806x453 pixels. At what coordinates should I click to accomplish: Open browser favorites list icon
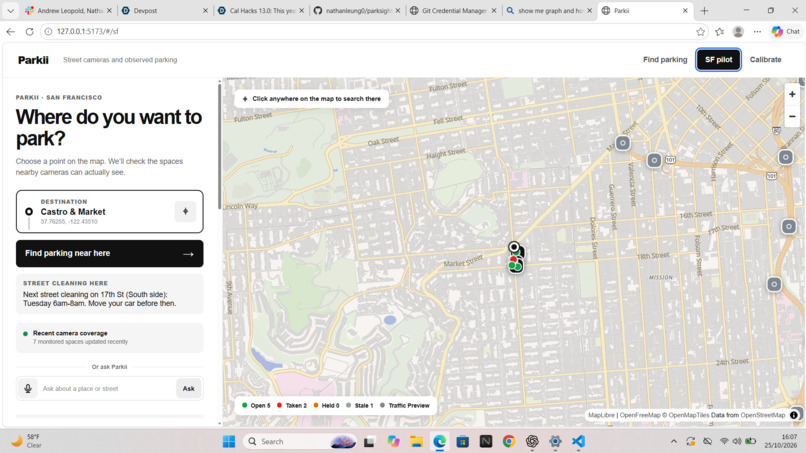click(720, 31)
